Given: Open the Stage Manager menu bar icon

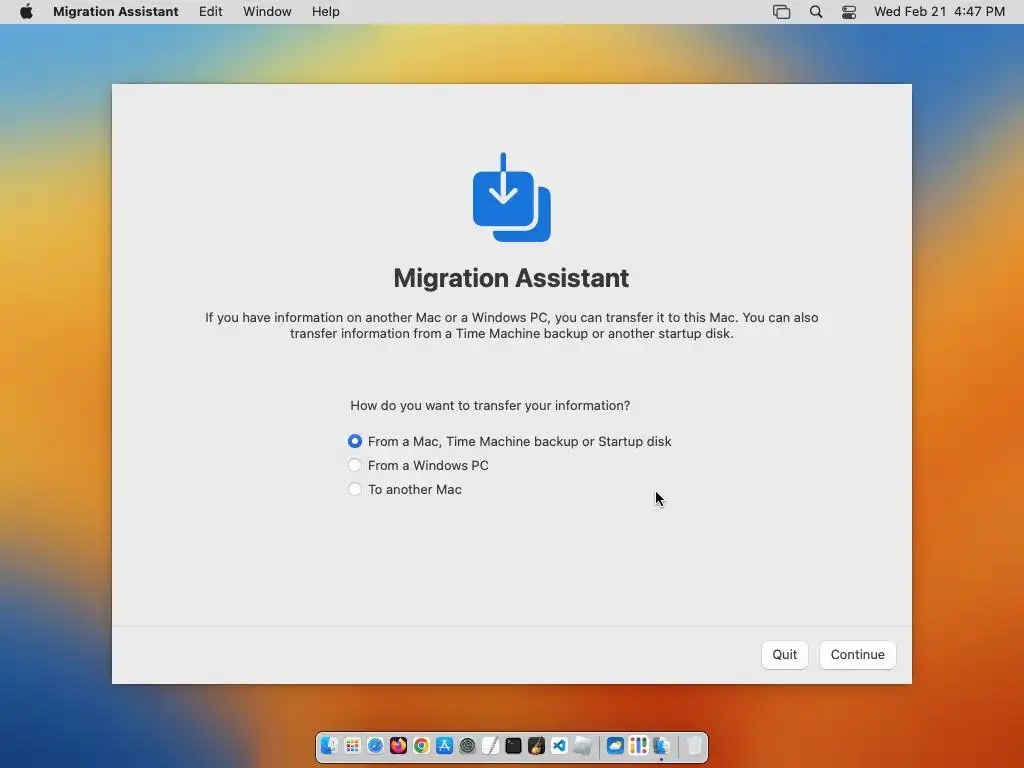Looking at the screenshot, I should click(781, 12).
